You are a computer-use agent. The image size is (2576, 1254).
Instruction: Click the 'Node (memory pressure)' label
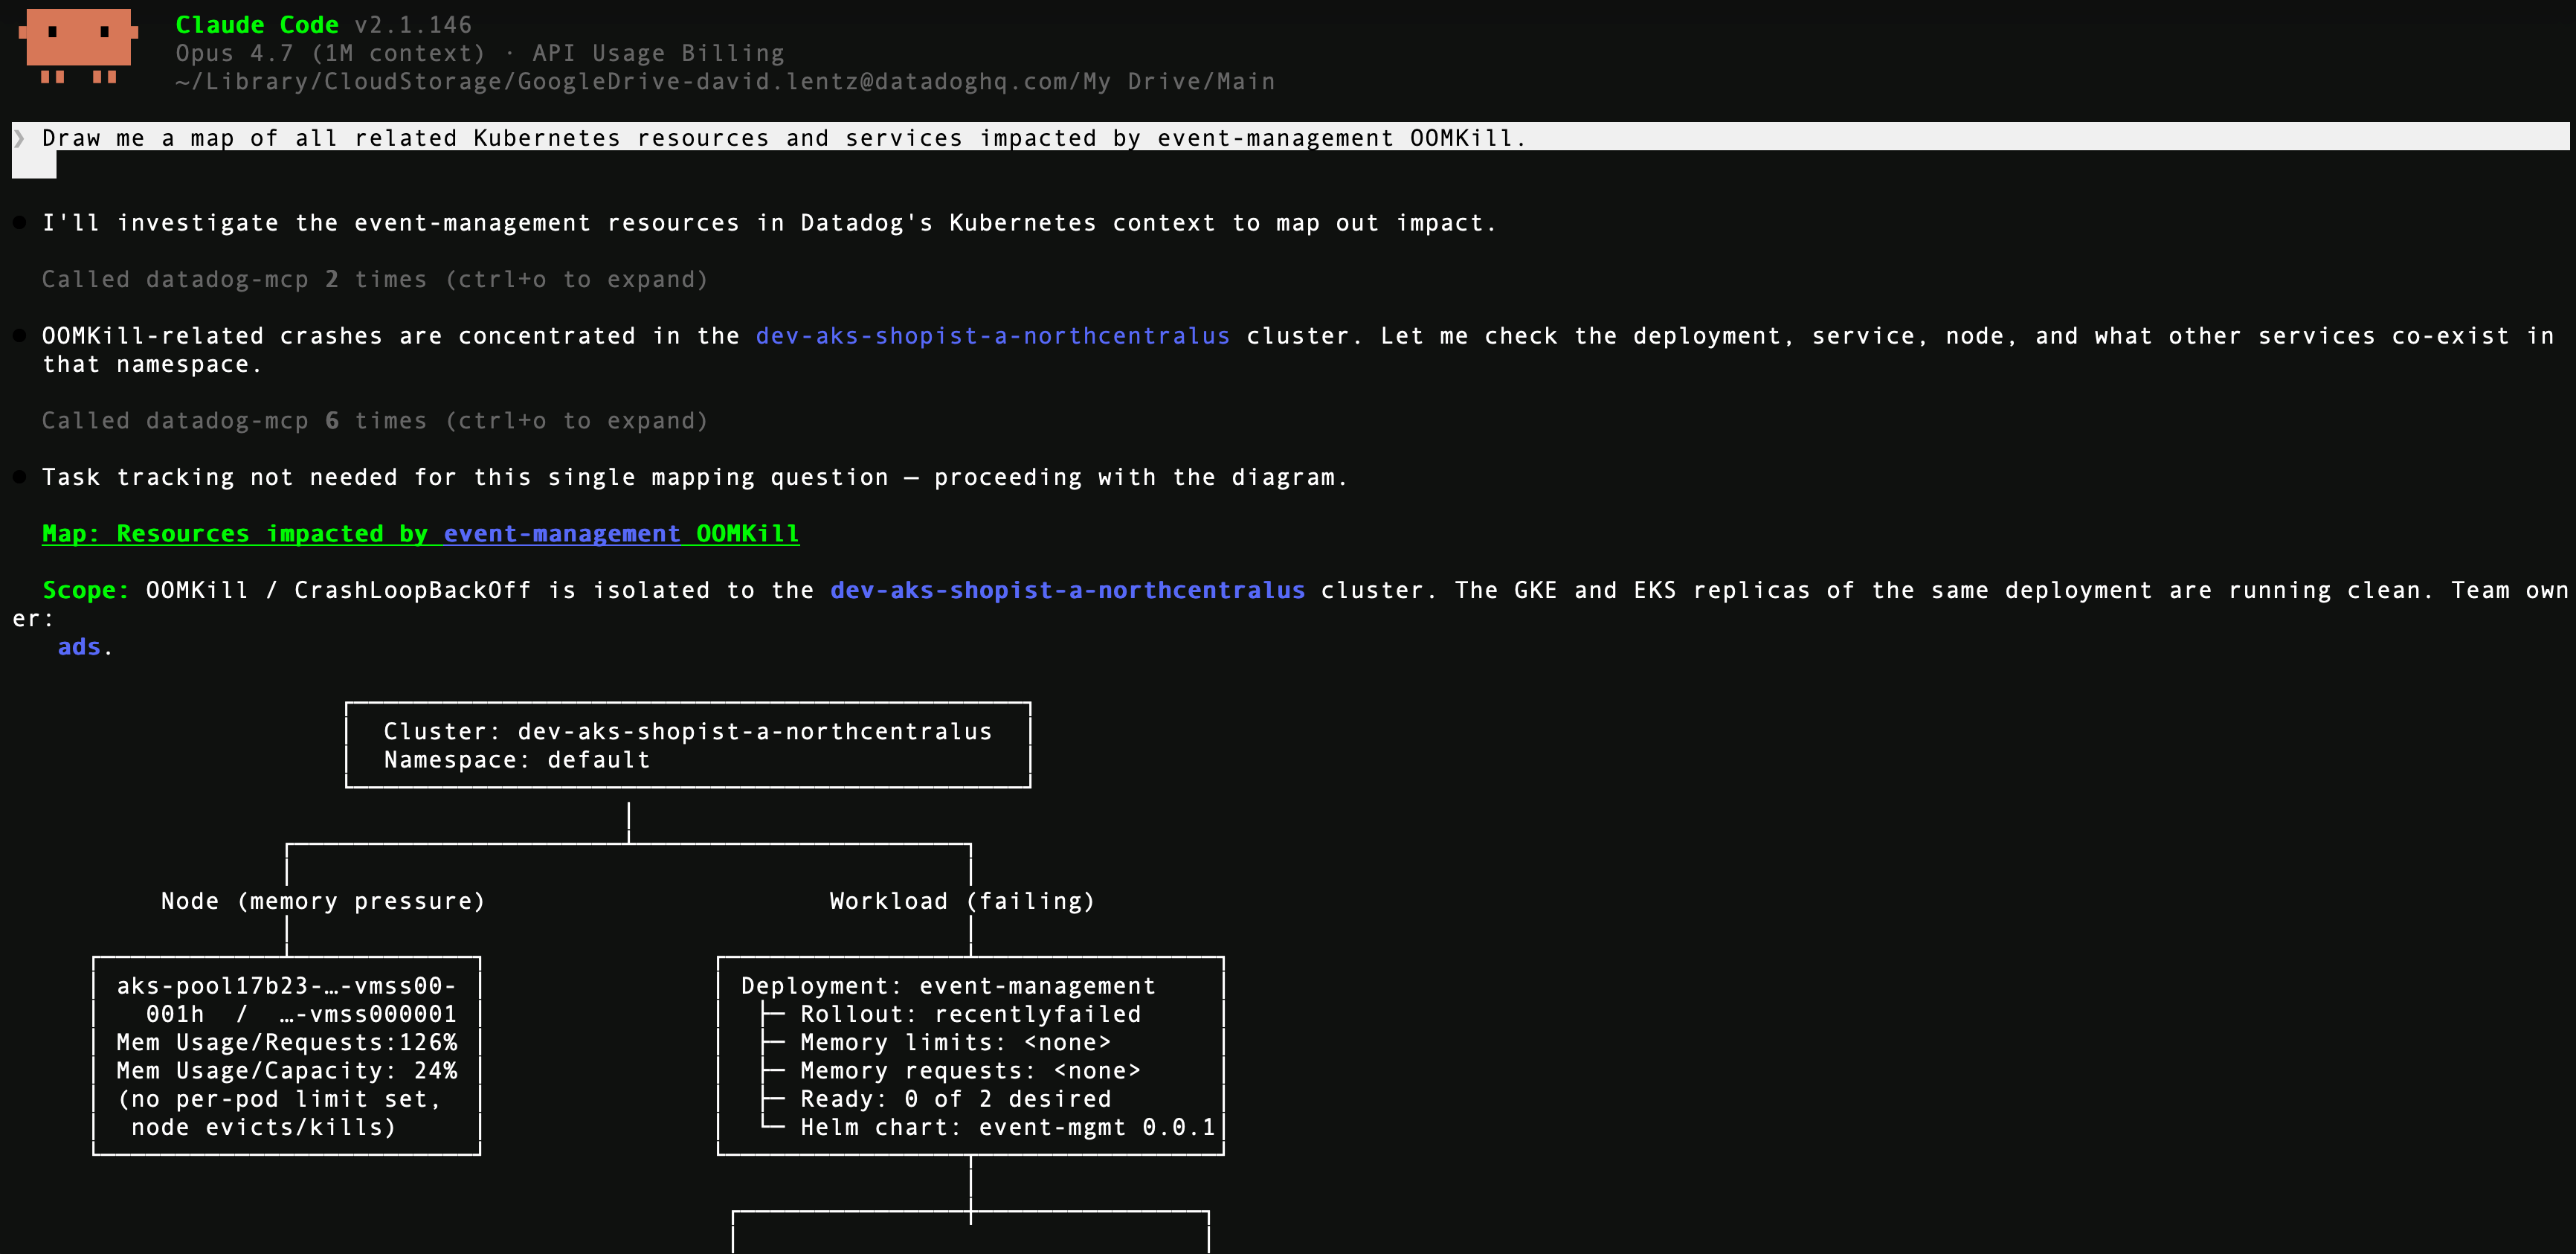(x=323, y=901)
